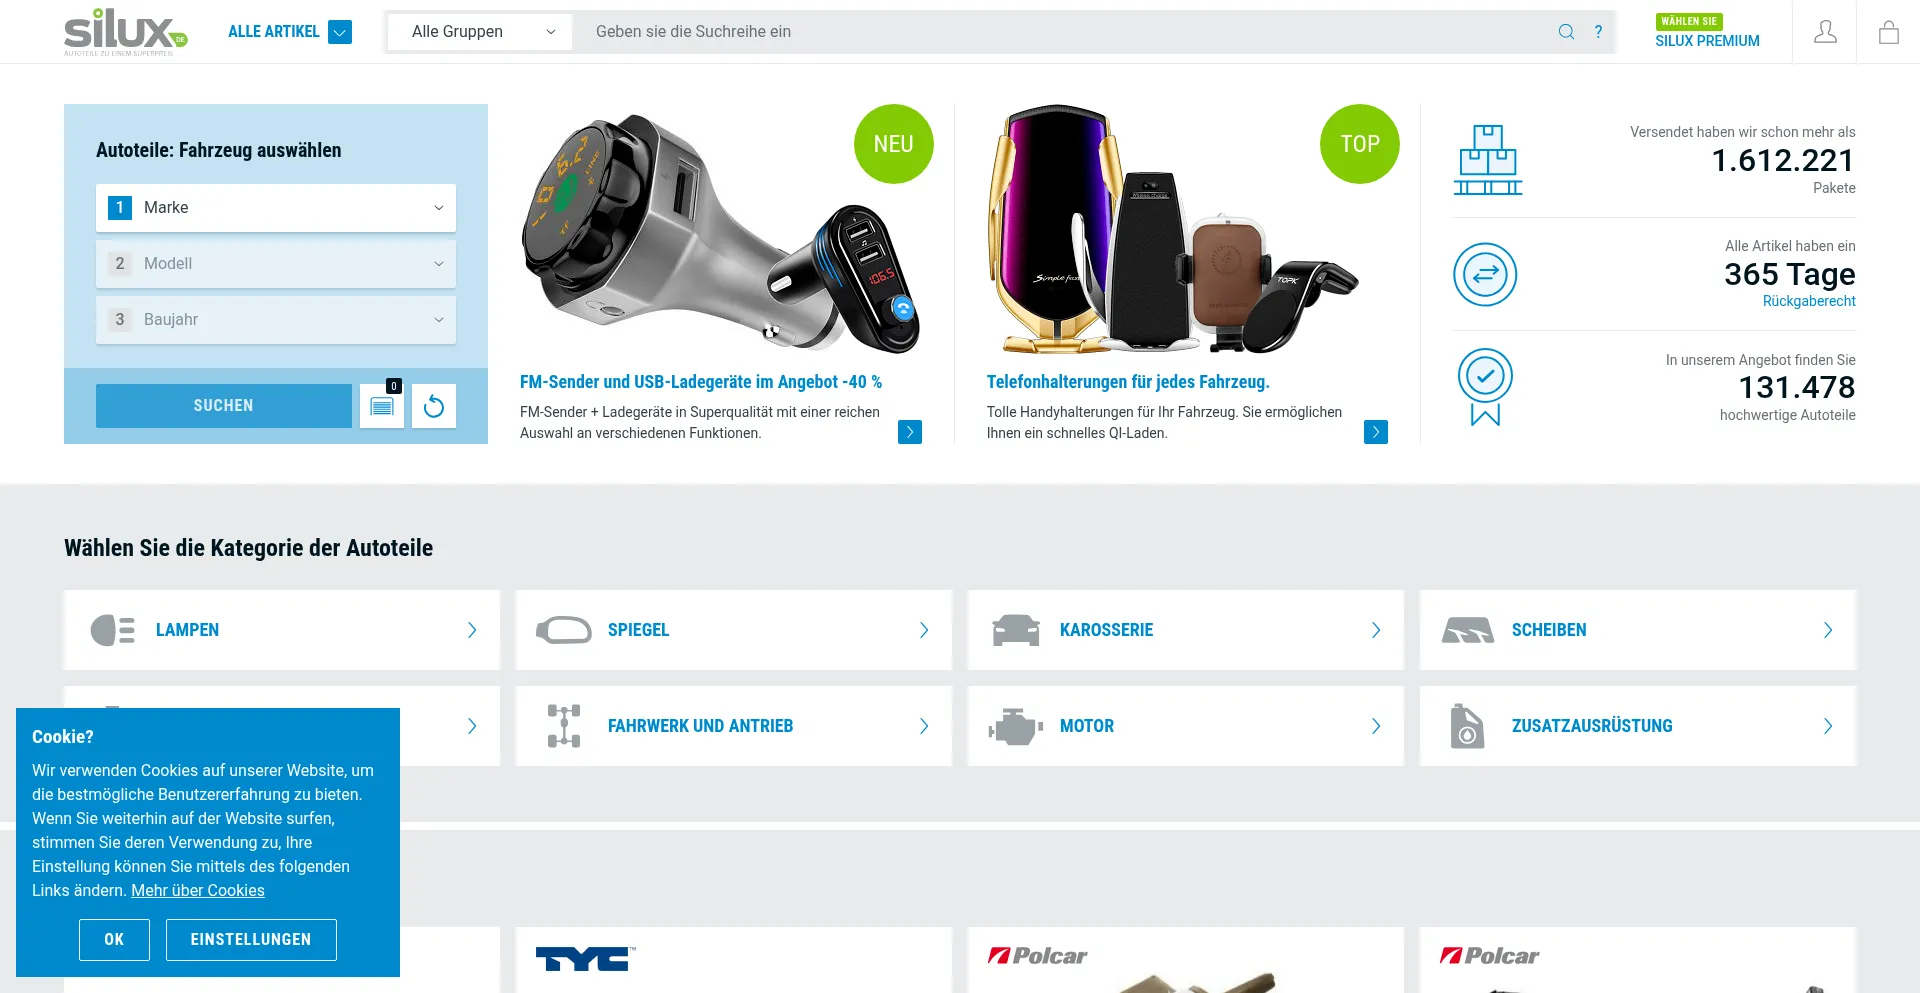Click the SUCHEN button
The height and width of the screenshot is (993, 1920).
pyautogui.click(x=224, y=406)
